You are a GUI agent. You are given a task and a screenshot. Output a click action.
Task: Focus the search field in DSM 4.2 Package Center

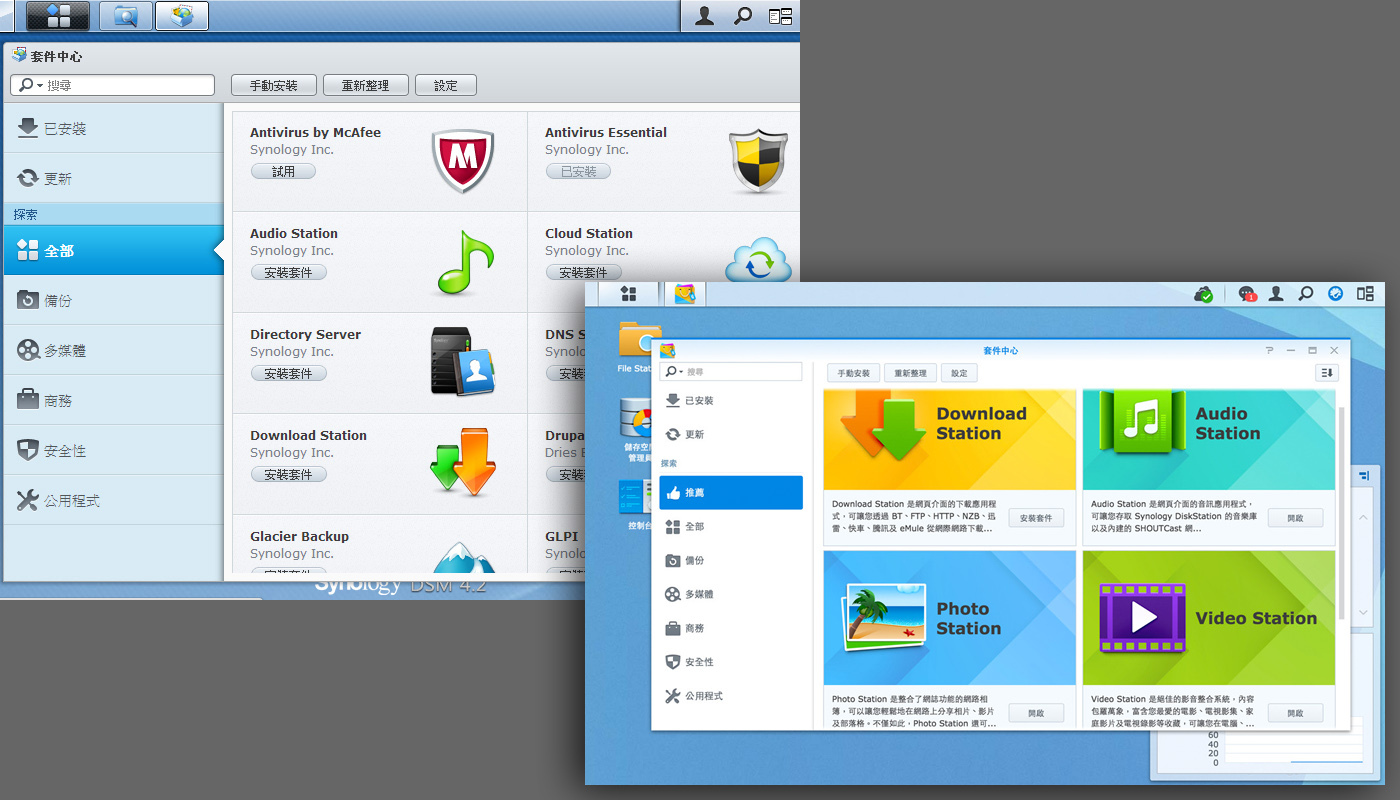(113, 86)
